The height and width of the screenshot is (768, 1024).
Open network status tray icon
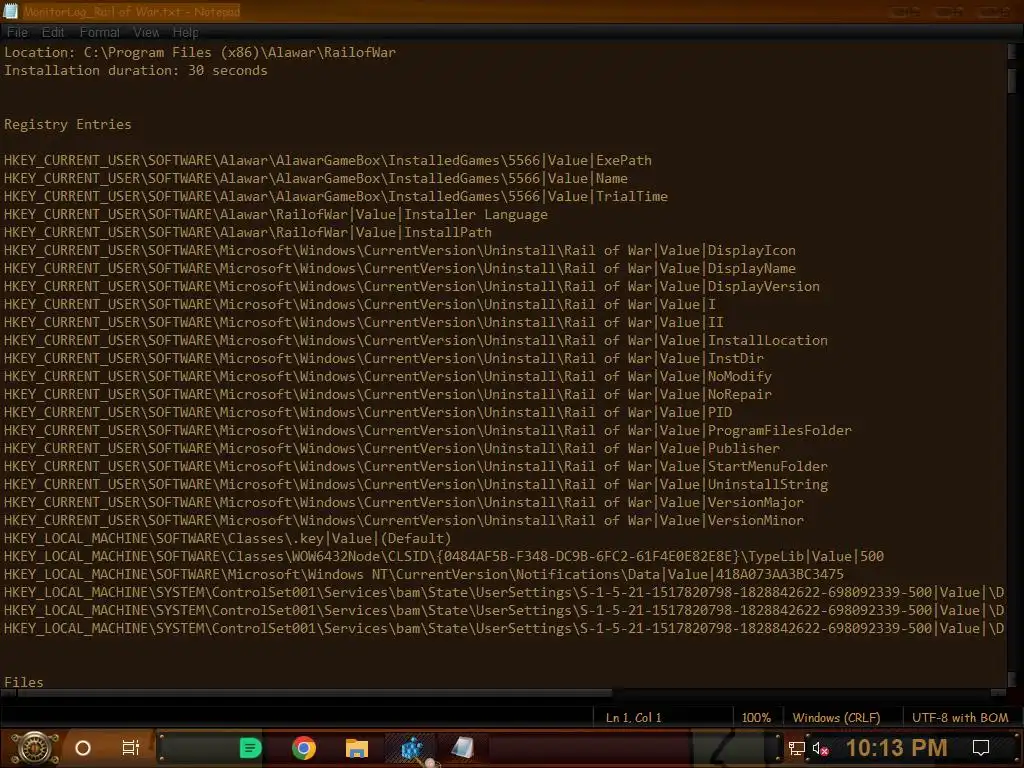pos(796,749)
